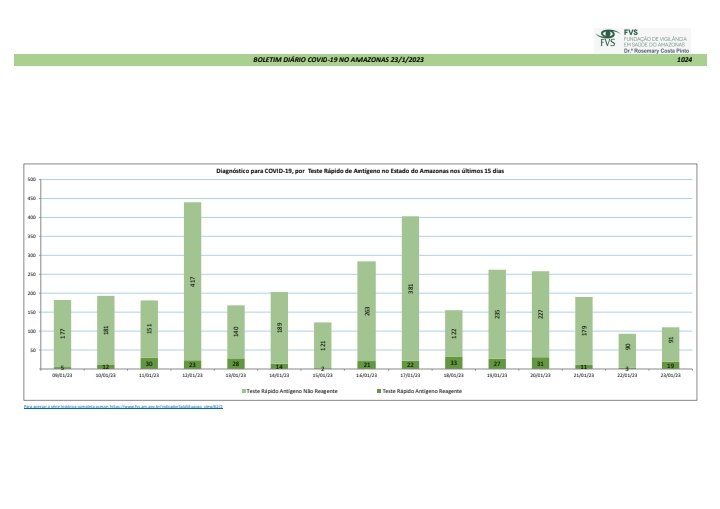The image size is (720, 509).
Task: Click the FVS eye logo icon
Action: pos(606,39)
